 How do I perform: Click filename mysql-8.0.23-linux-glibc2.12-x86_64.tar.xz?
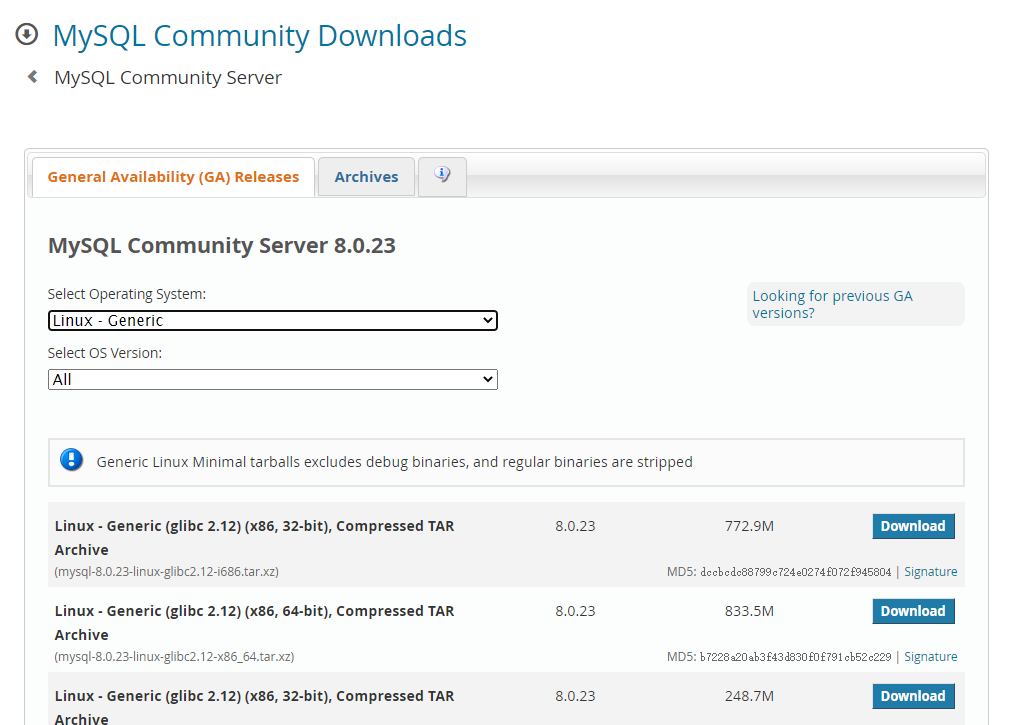point(174,657)
